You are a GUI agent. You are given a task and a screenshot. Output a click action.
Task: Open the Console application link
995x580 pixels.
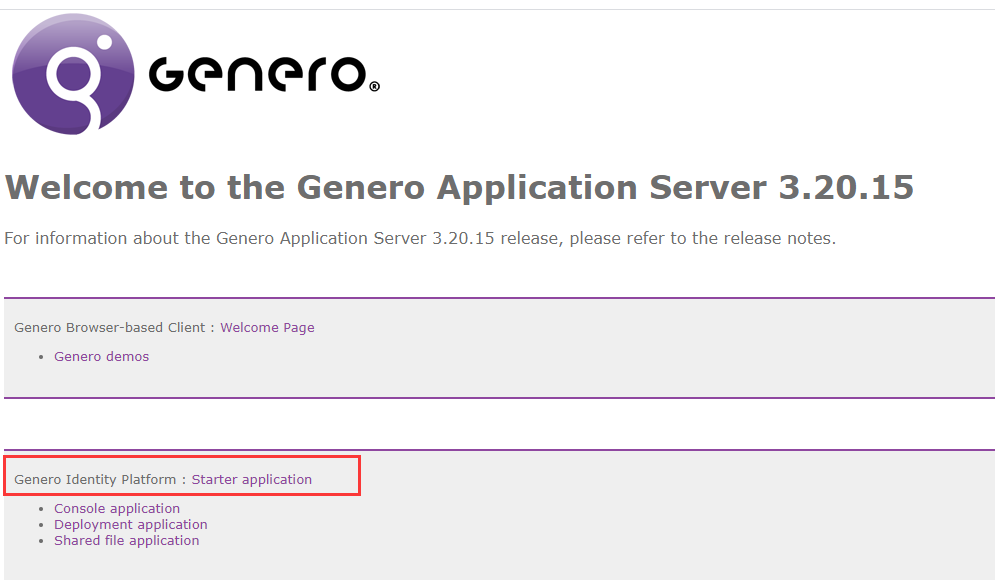(117, 508)
